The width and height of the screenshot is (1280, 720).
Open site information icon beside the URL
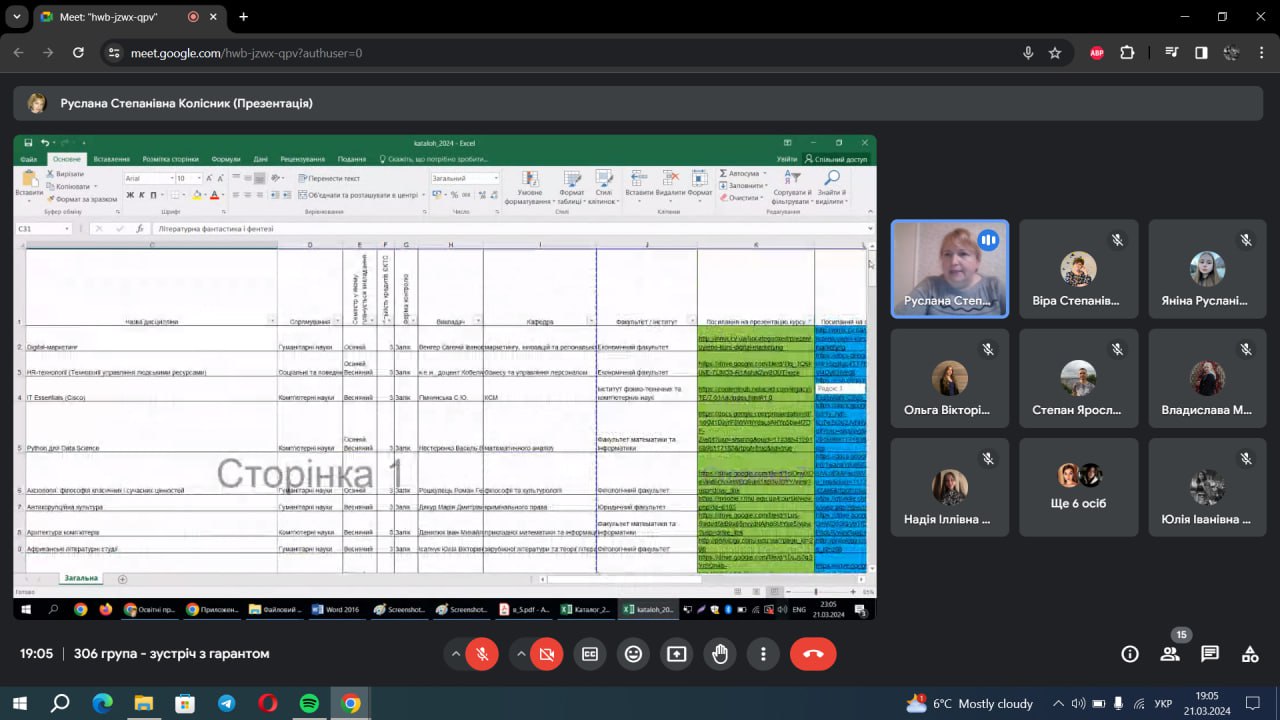[114, 53]
